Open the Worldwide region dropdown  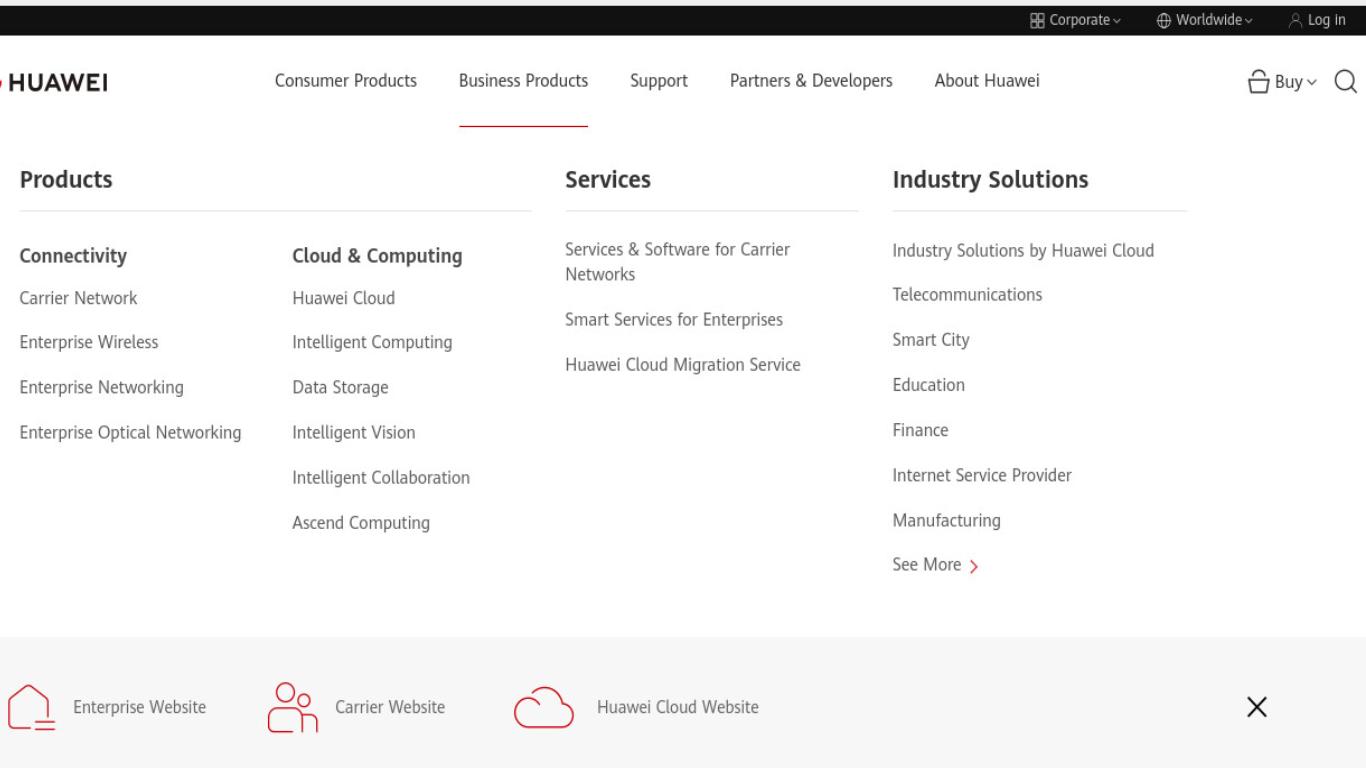(1204, 20)
